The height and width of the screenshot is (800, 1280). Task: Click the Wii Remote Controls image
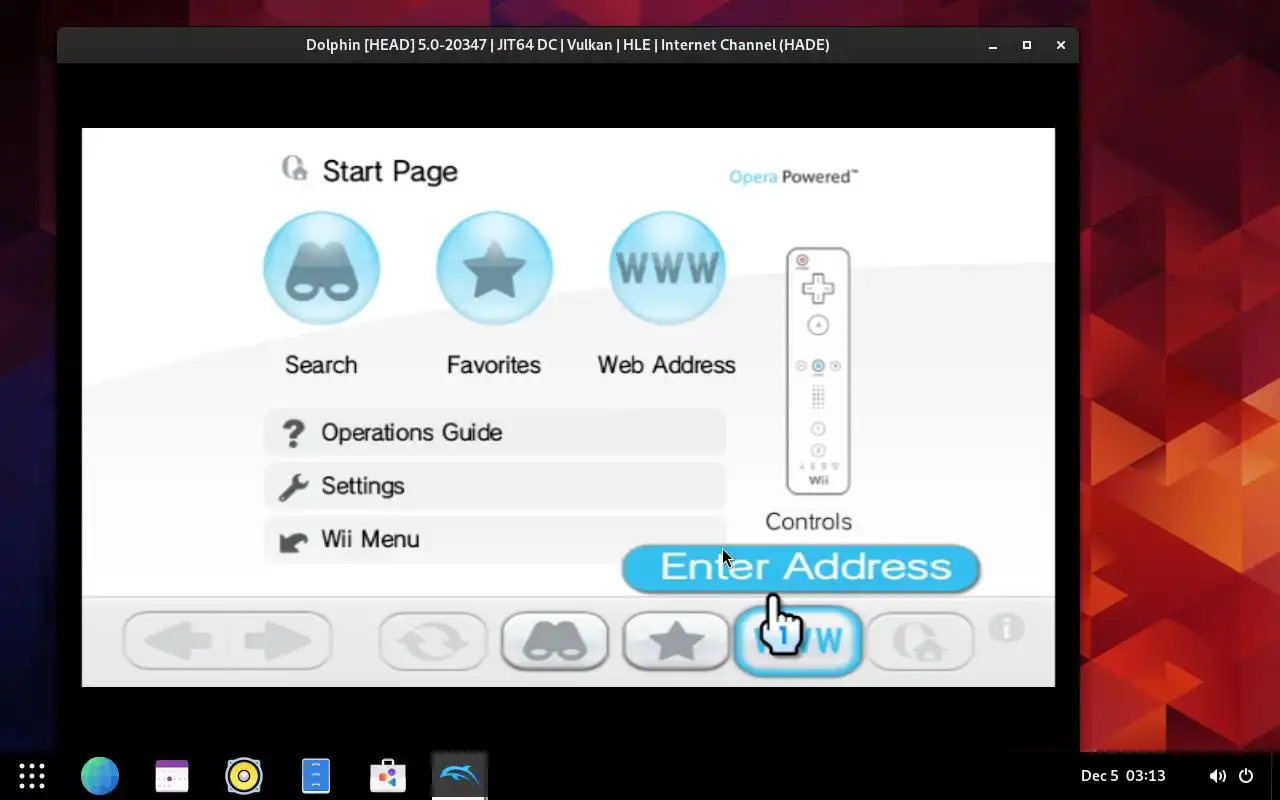(x=818, y=371)
